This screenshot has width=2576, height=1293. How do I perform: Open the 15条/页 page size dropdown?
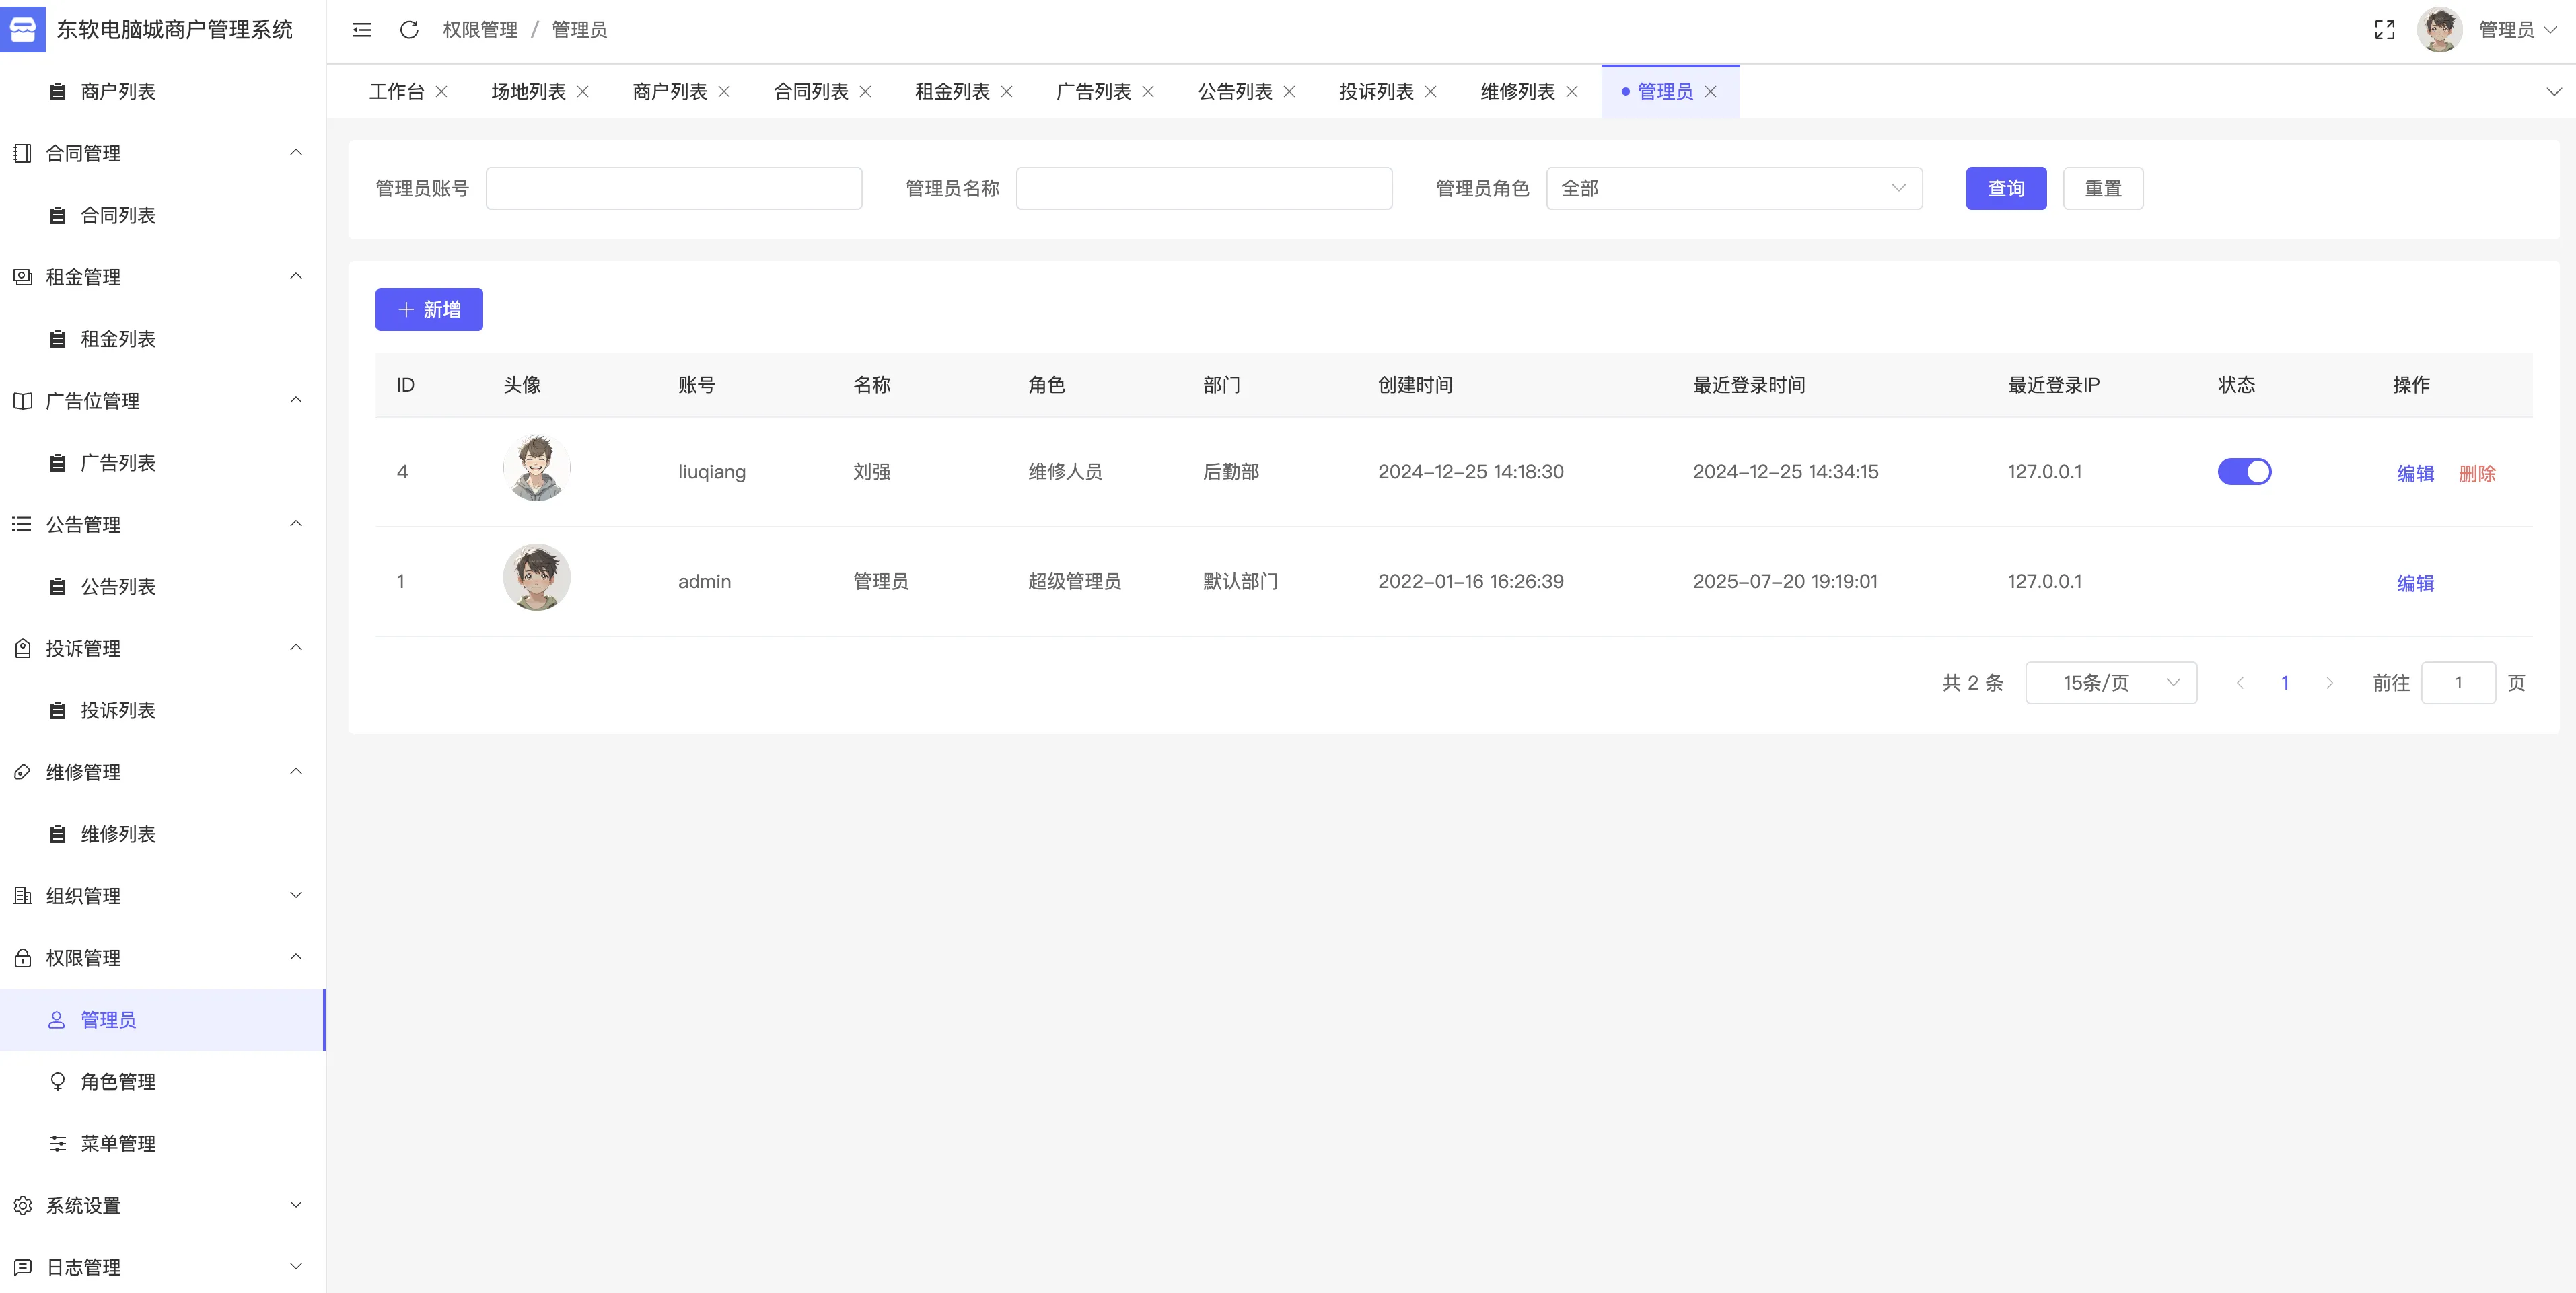click(x=2110, y=683)
